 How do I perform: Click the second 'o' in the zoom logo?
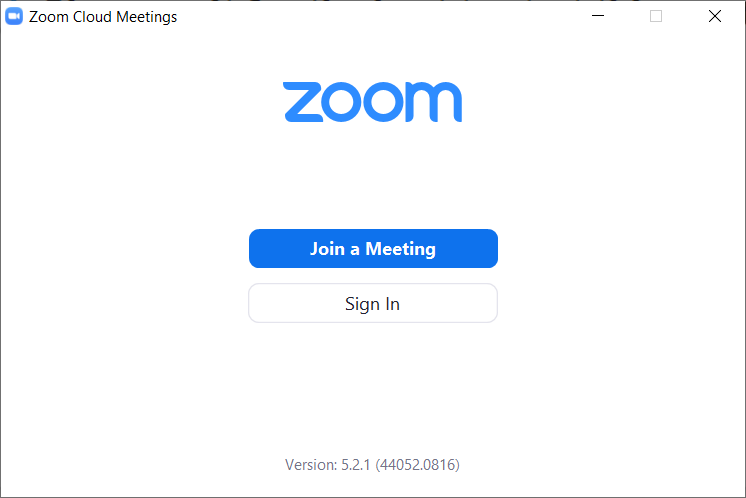point(384,103)
